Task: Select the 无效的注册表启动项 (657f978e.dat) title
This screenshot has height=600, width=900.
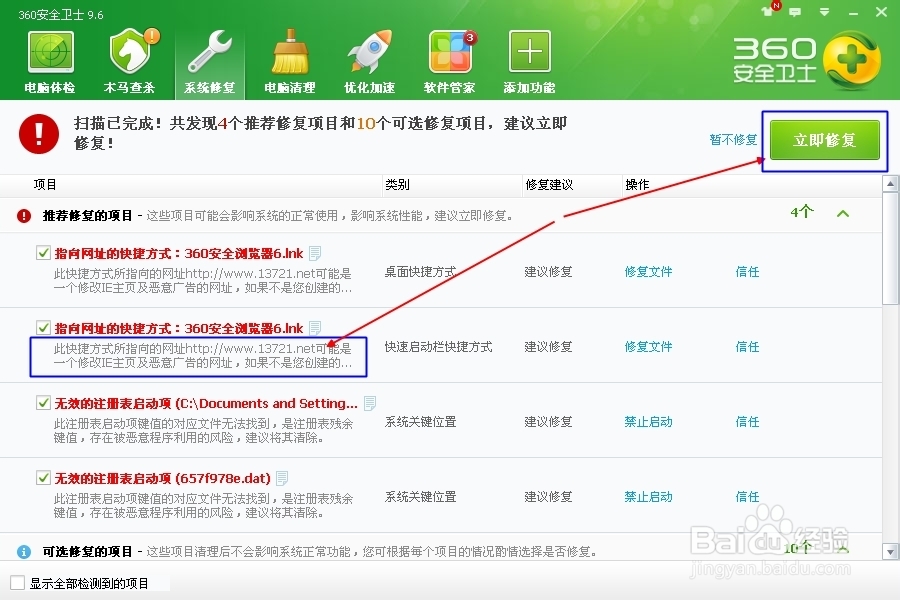Action: (162, 478)
